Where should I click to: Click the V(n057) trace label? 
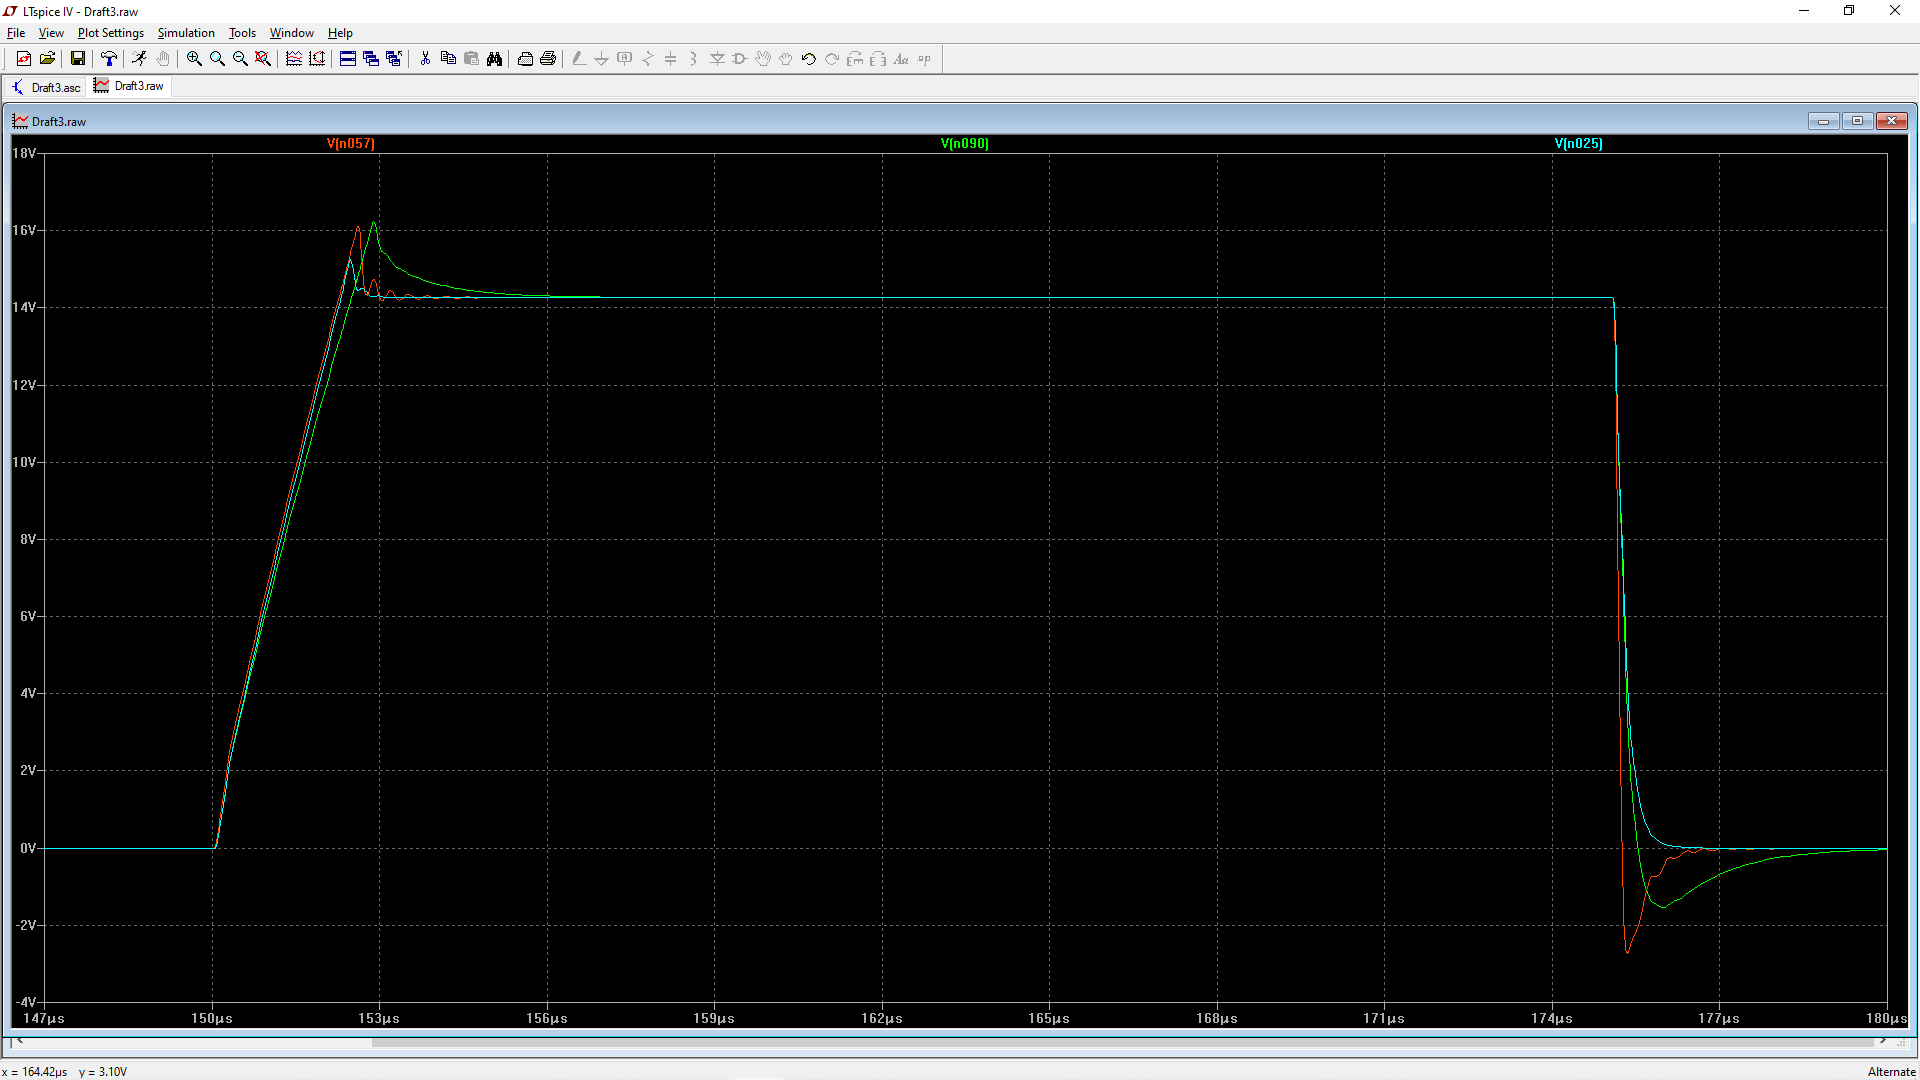click(351, 143)
